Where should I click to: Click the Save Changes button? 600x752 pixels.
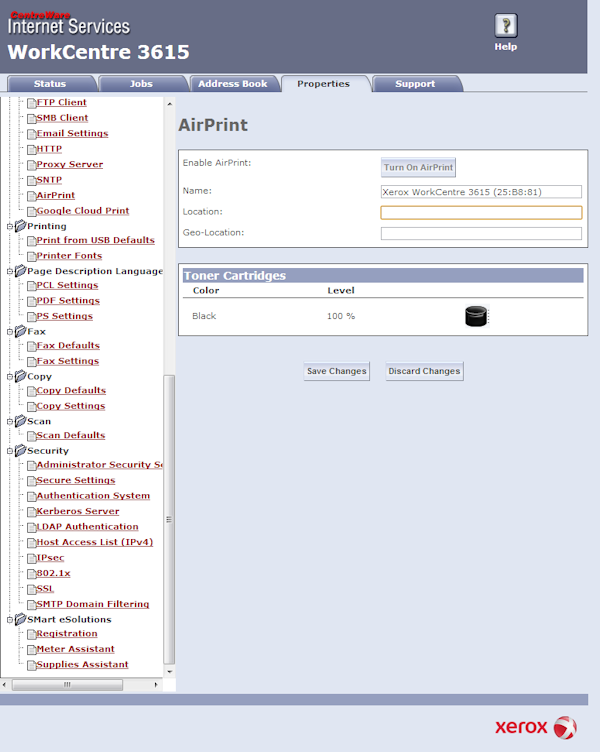coord(336,371)
